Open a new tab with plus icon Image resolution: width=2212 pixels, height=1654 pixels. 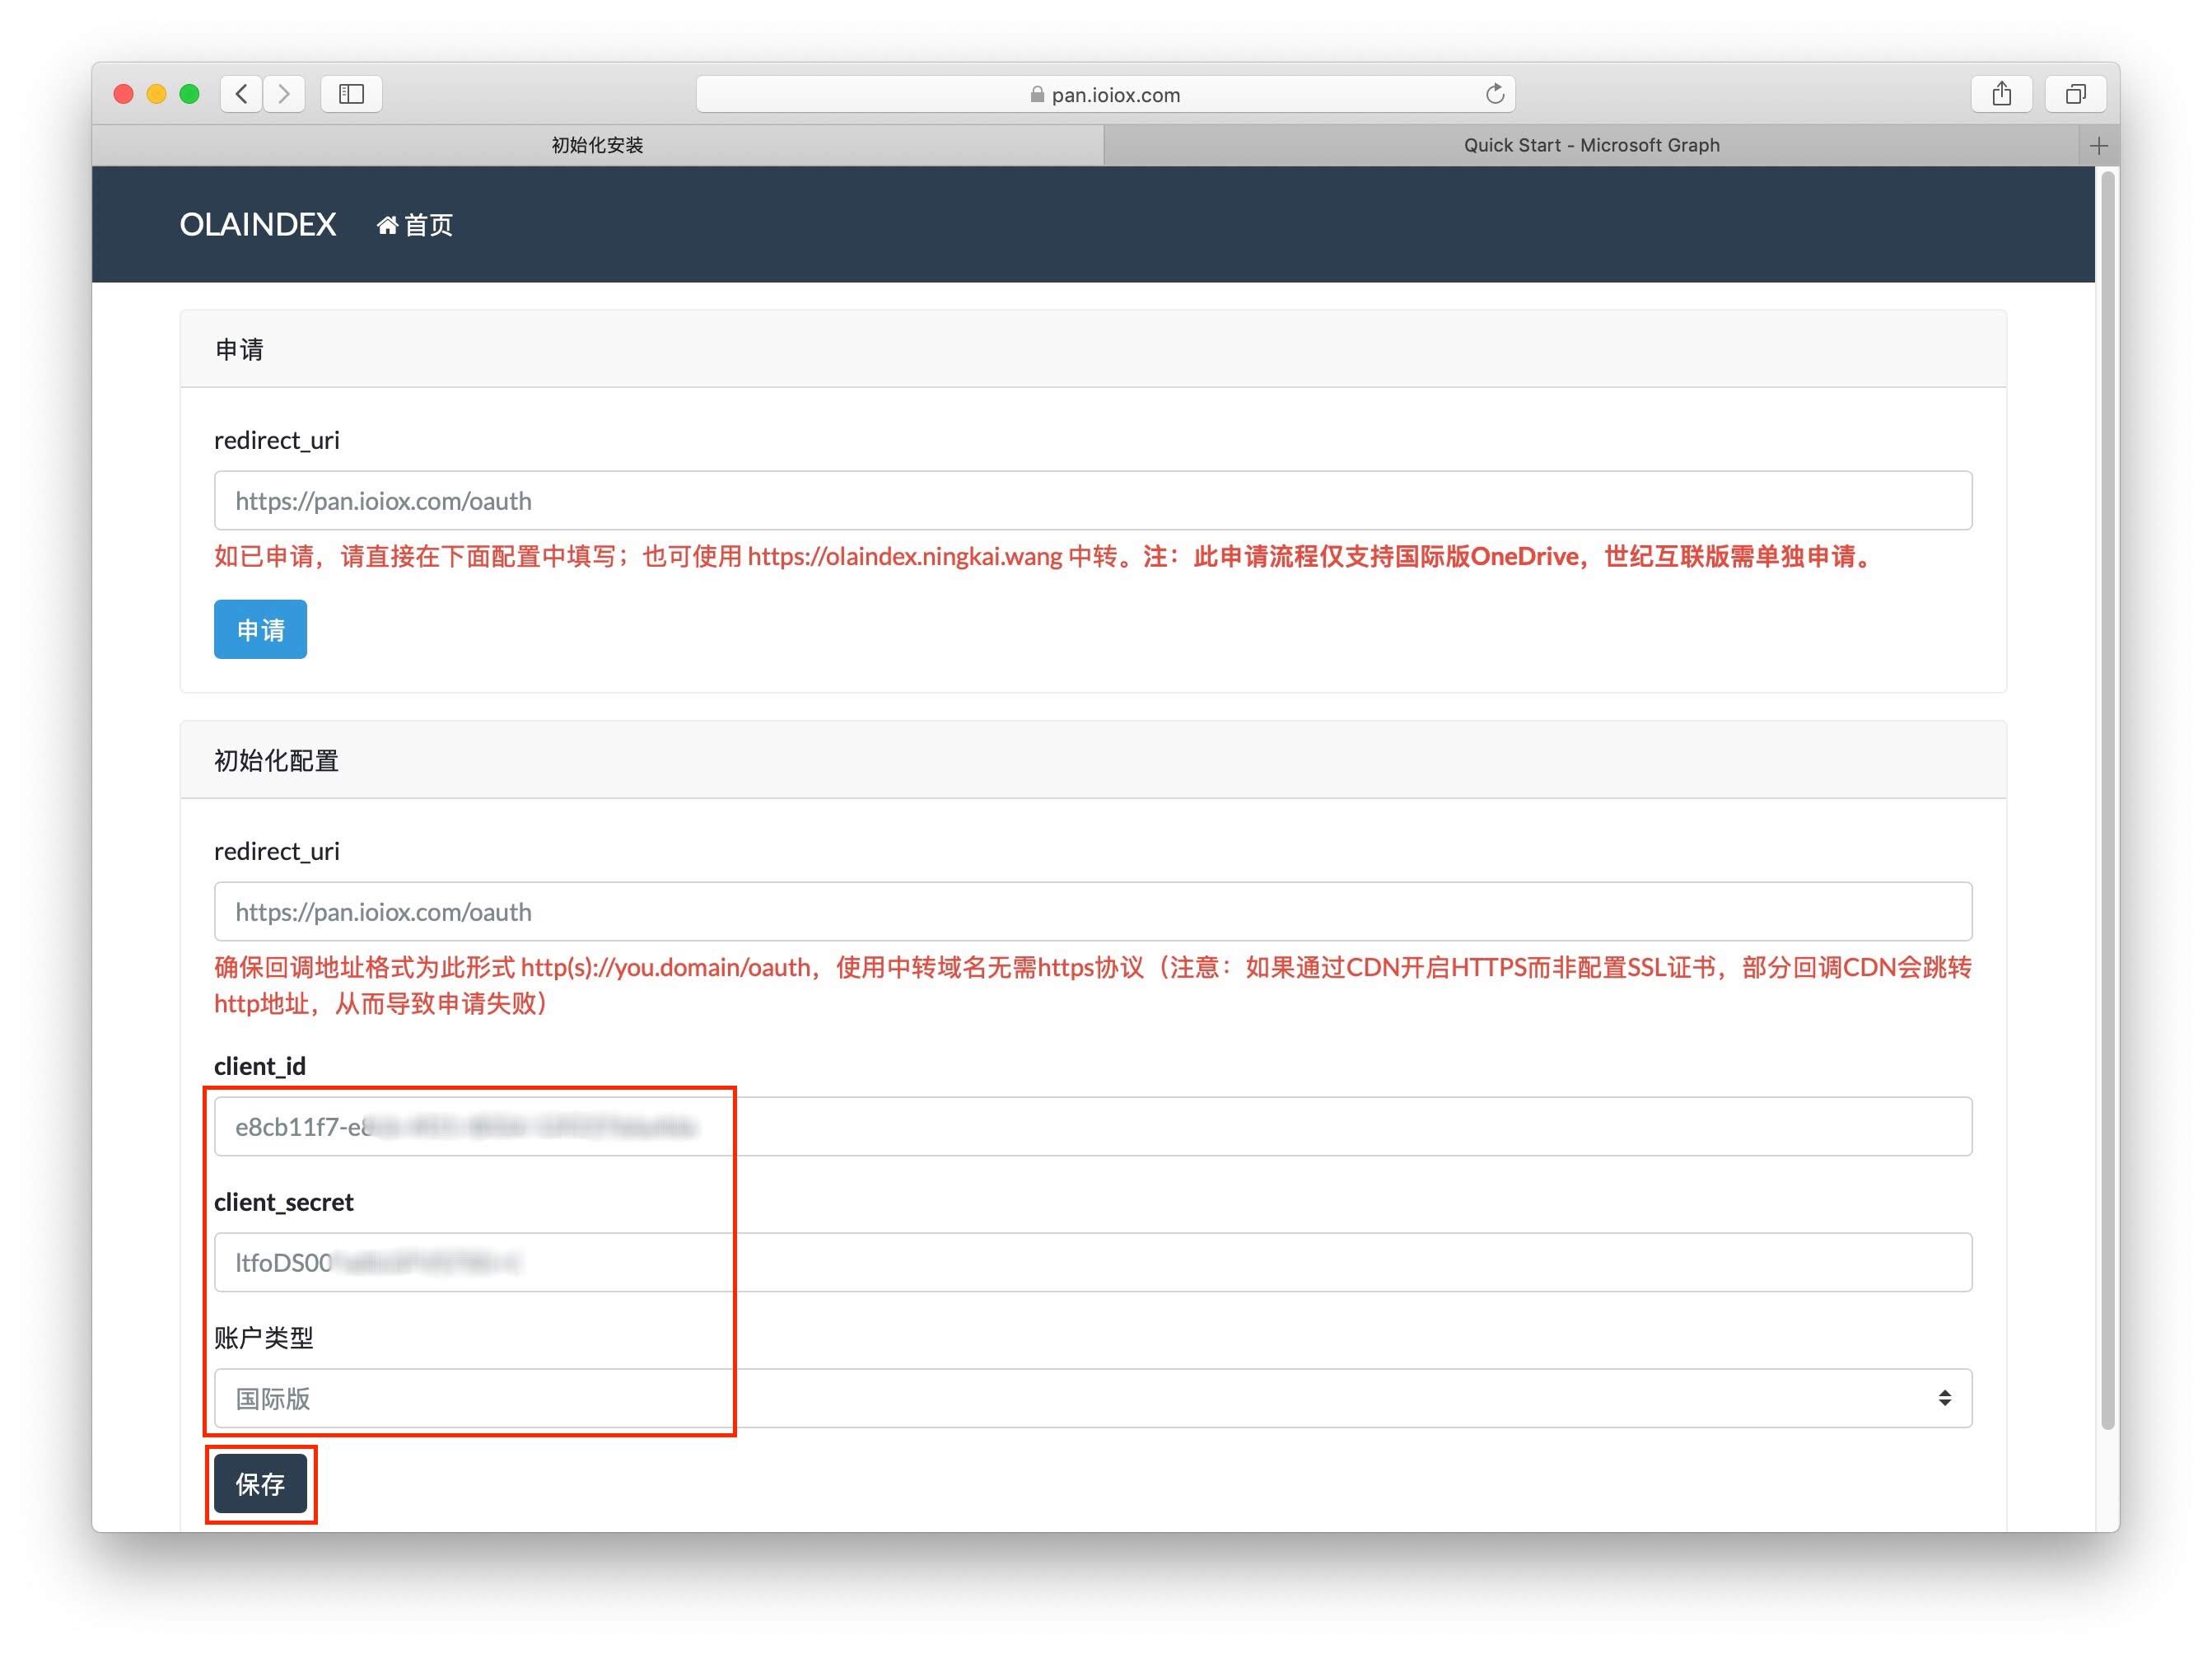click(x=2099, y=146)
